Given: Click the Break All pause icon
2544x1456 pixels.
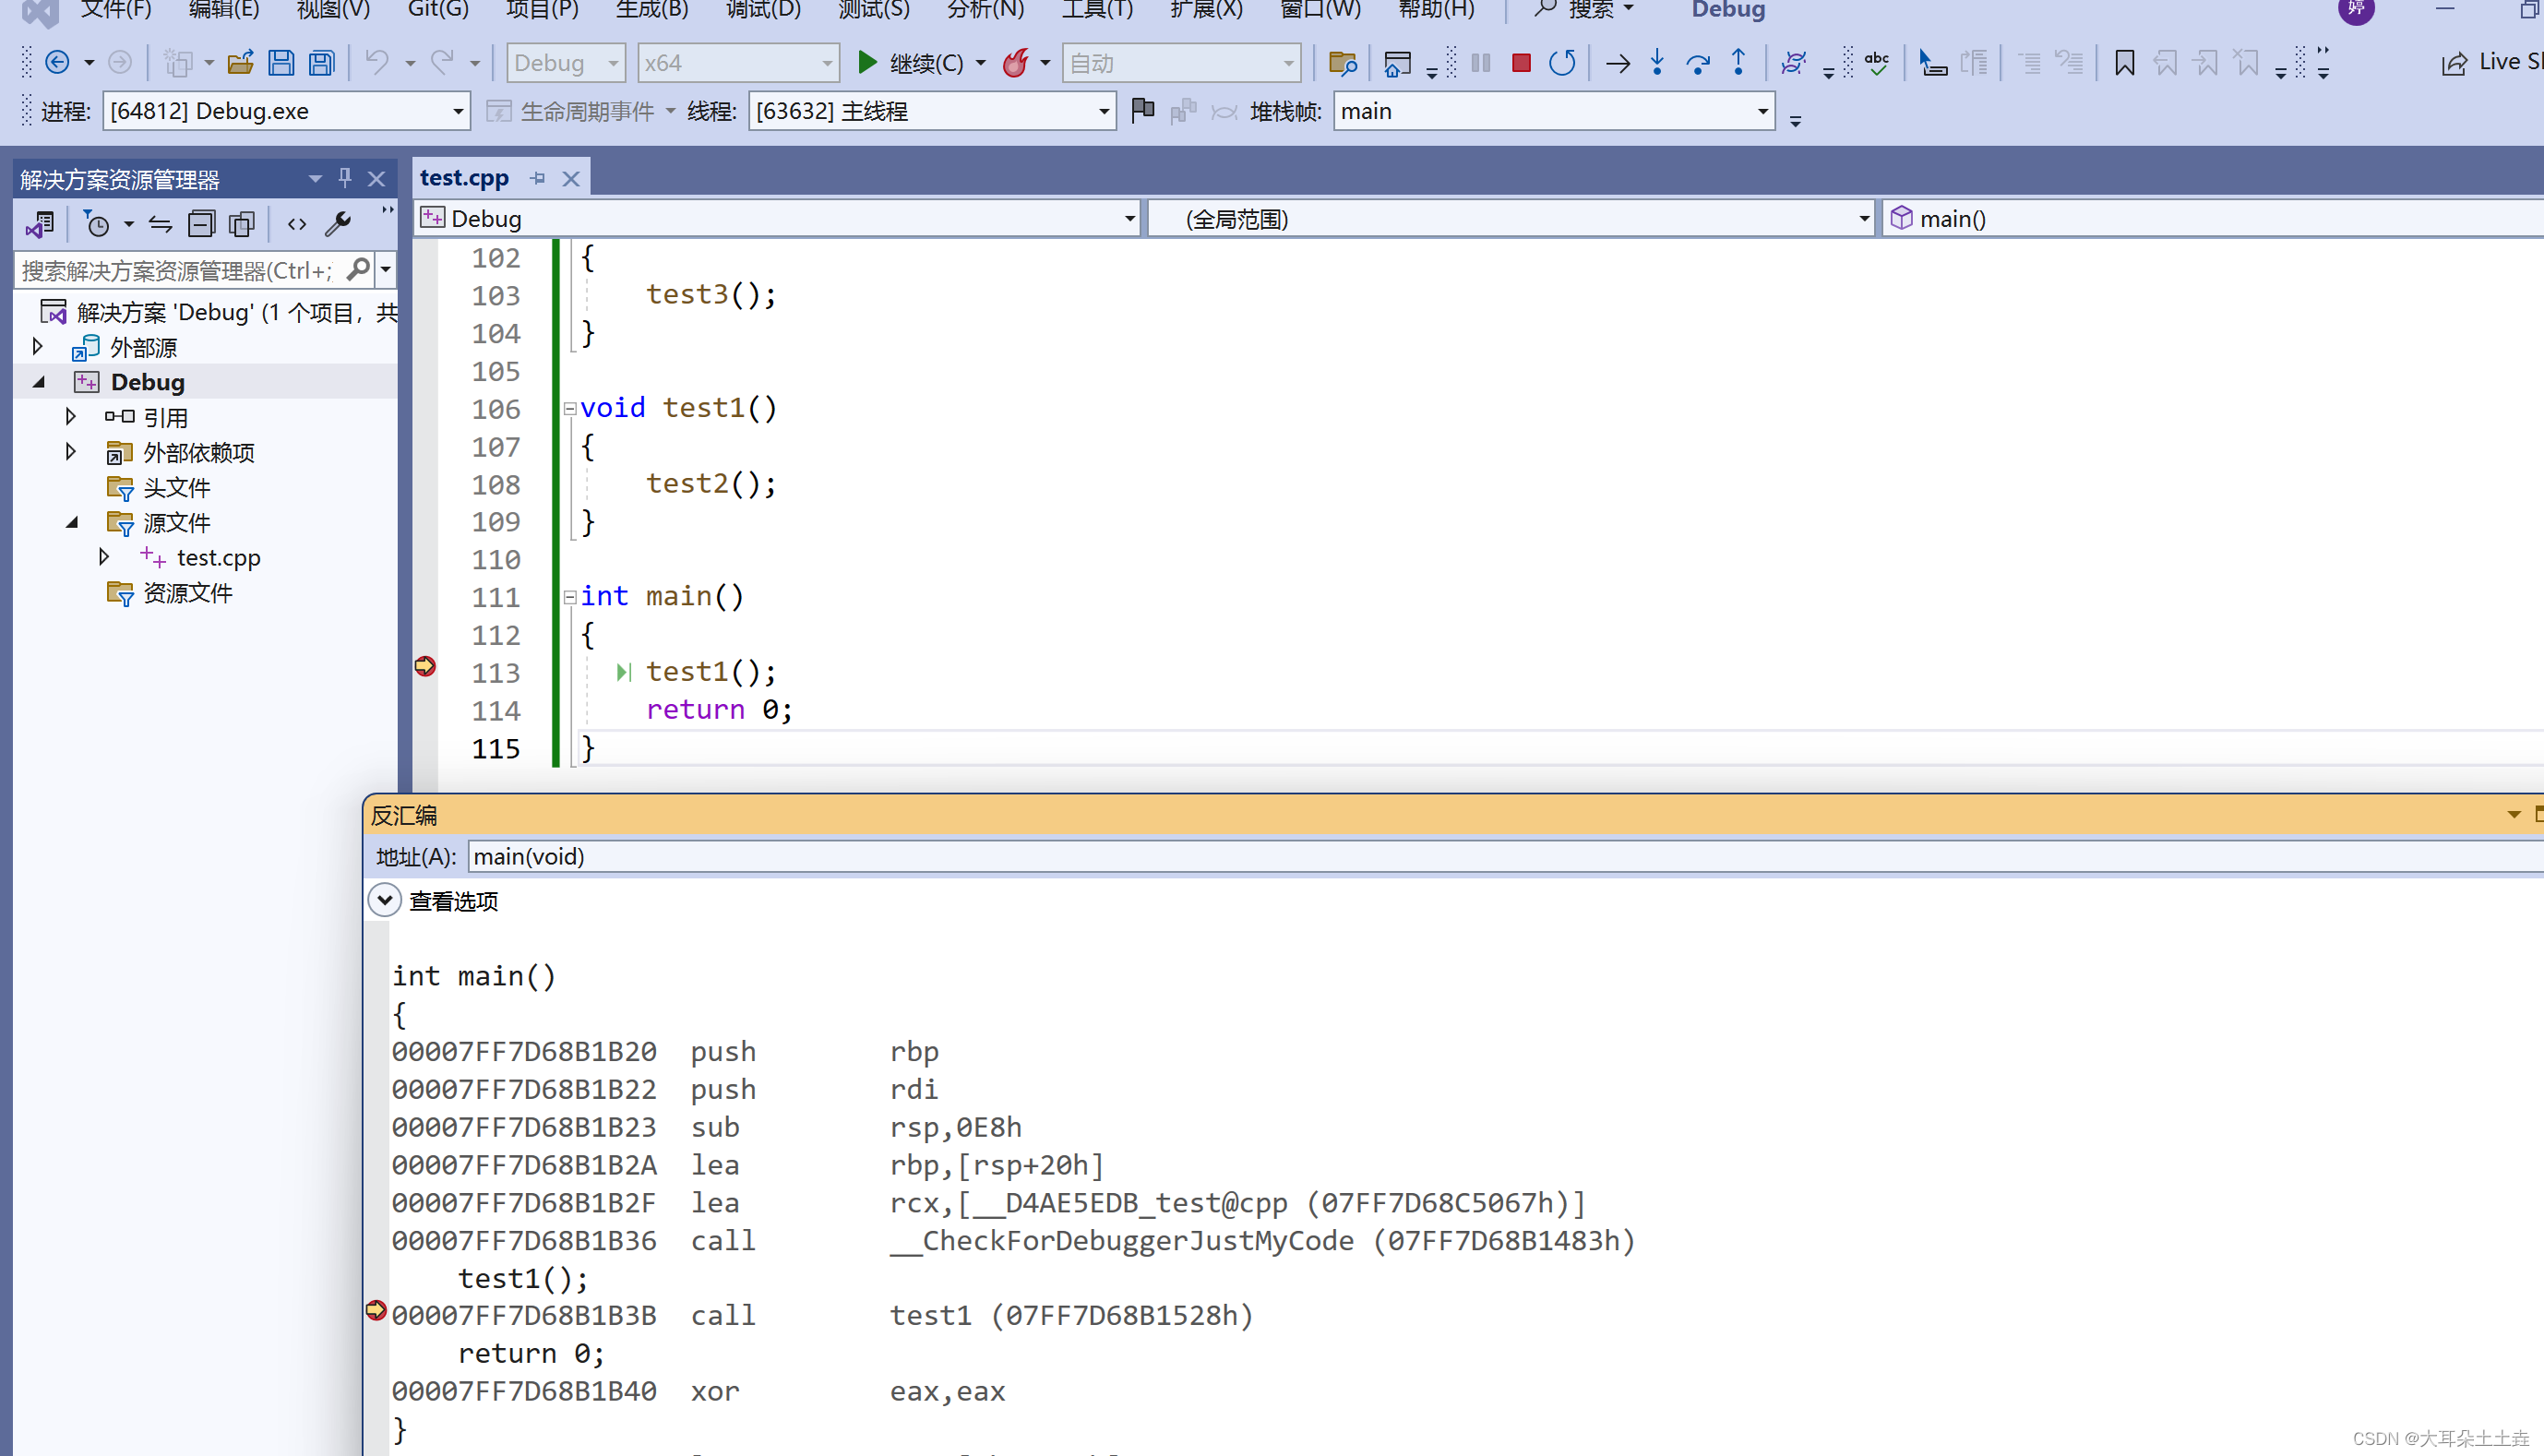Looking at the screenshot, I should pyautogui.click(x=1481, y=63).
